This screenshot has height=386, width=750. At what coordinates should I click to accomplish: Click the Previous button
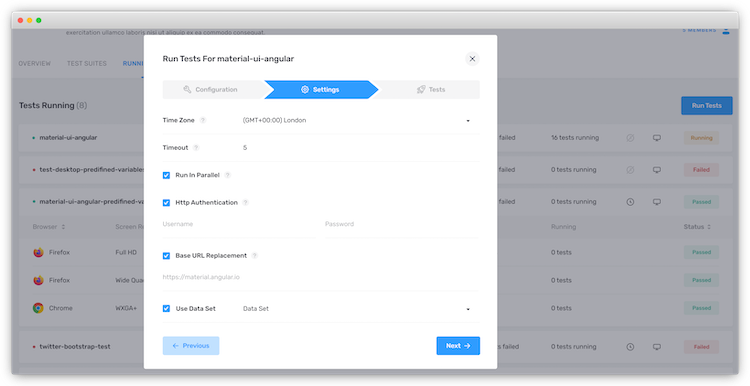[191, 346]
